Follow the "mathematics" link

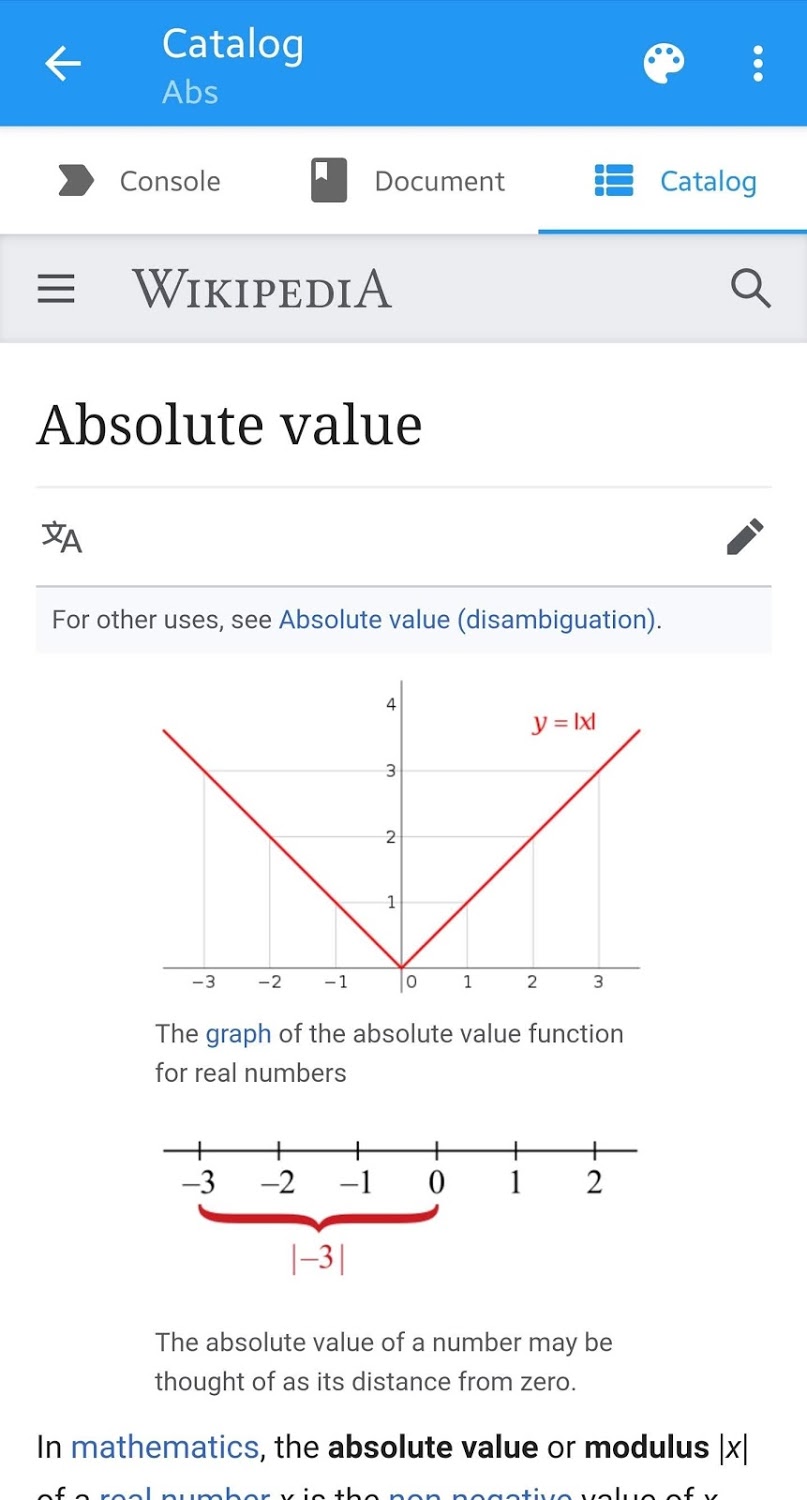tap(165, 1447)
